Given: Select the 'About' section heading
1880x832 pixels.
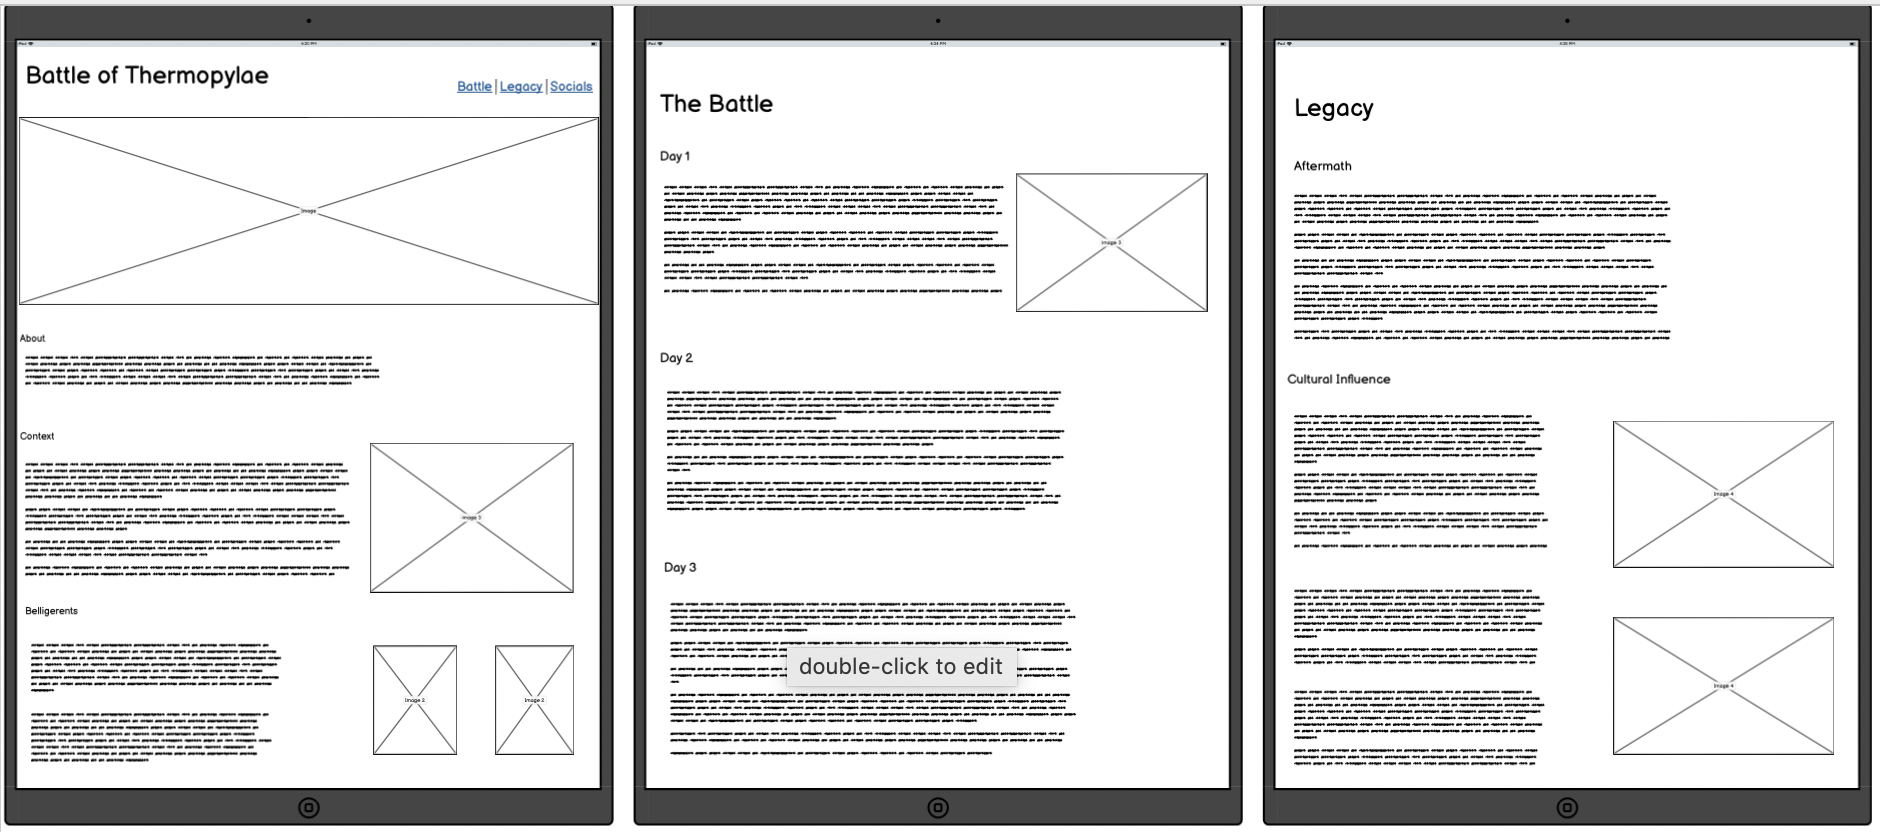Looking at the screenshot, I should (32, 338).
